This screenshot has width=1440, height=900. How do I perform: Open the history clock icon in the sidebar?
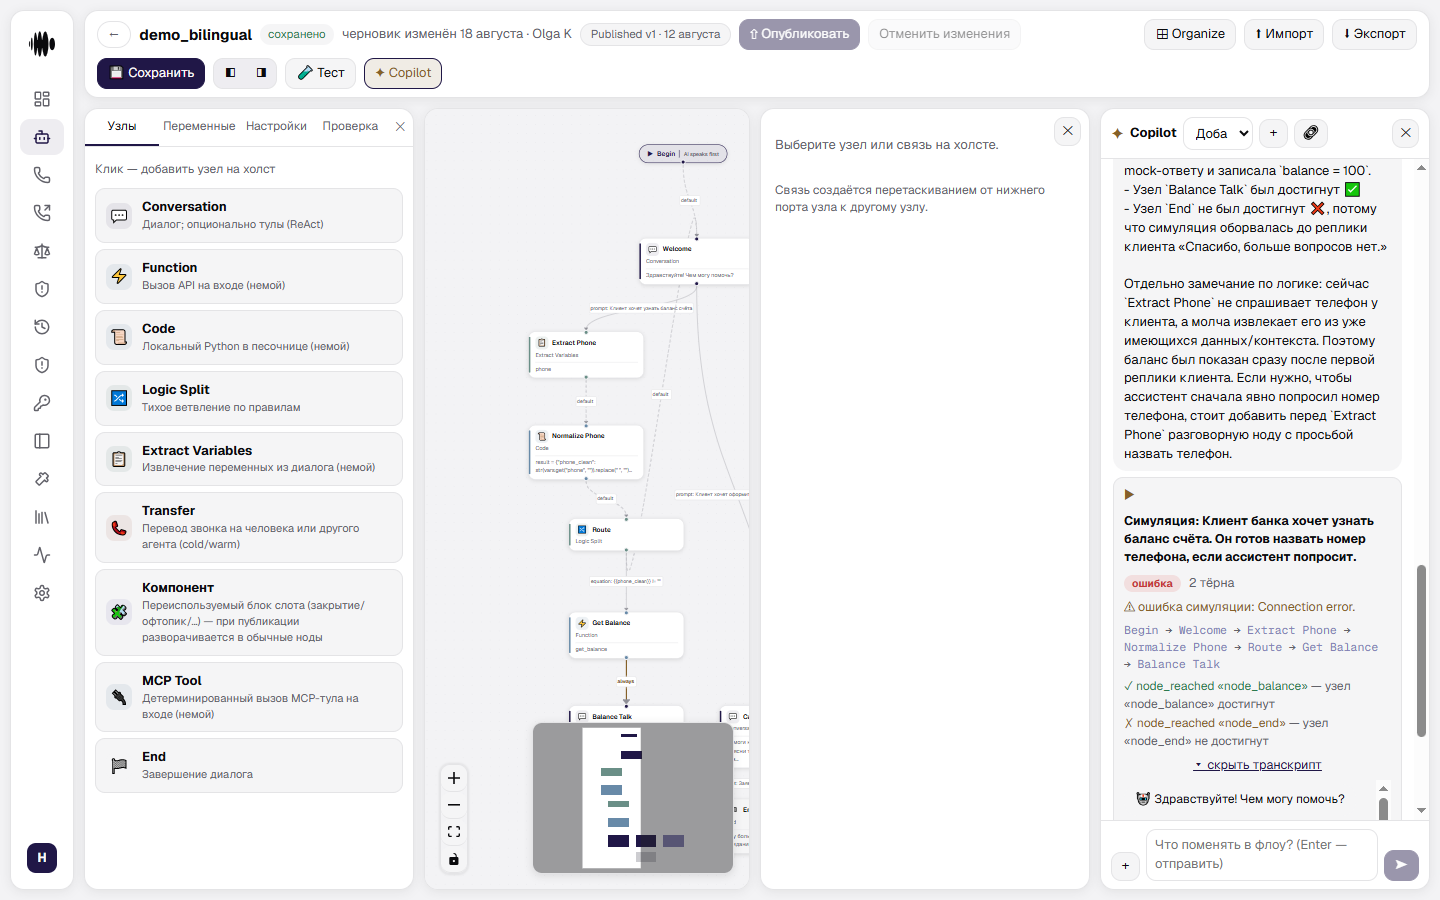(x=42, y=327)
